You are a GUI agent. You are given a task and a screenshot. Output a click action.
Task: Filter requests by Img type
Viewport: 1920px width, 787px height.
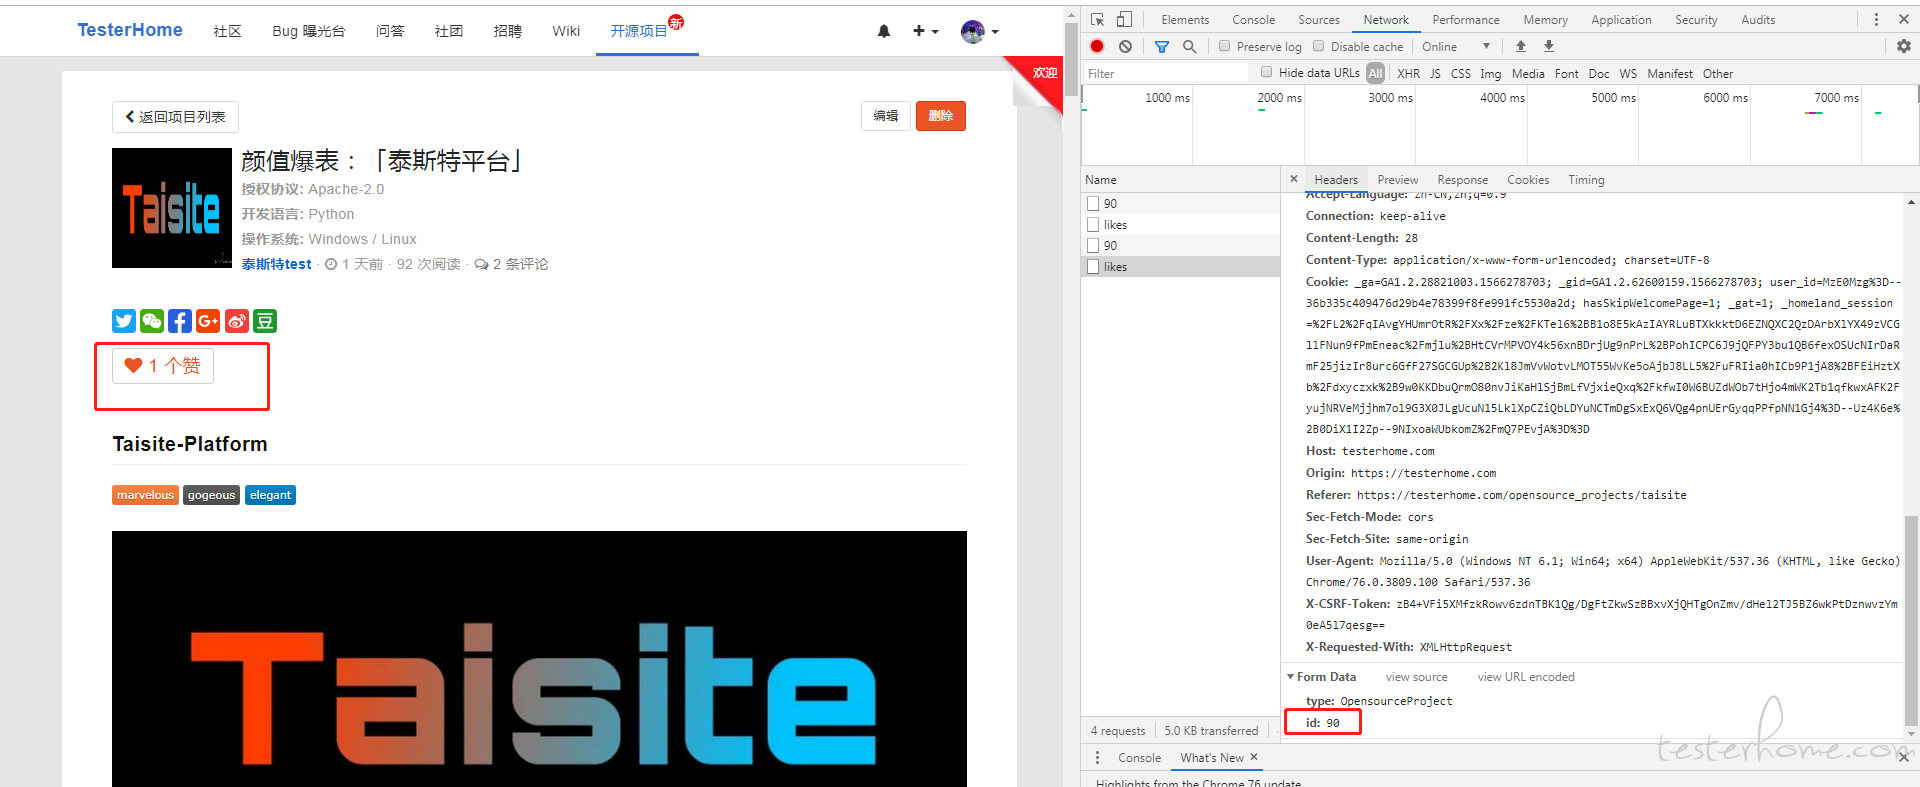1490,73
